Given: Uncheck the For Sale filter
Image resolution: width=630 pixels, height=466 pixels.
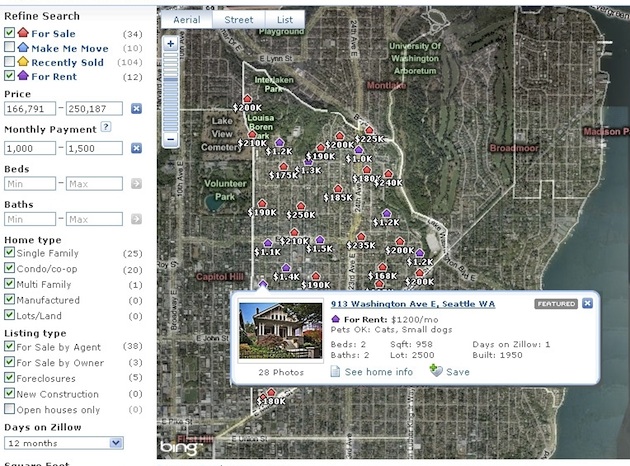Looking at the screenshot, I should coord(9,33).
